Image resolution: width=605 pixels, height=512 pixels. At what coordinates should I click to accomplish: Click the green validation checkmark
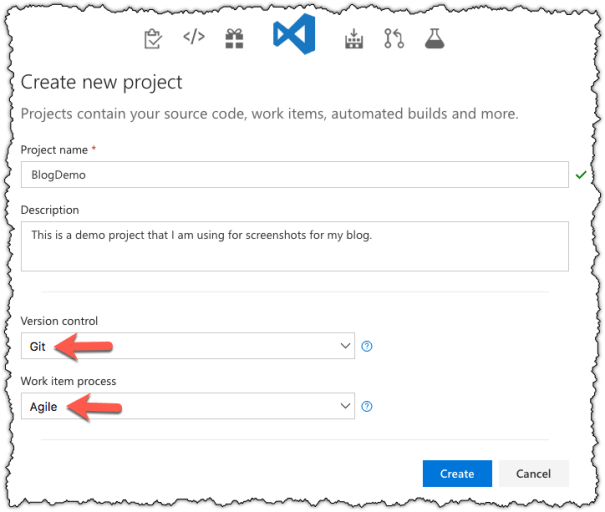tap(581, 175)
